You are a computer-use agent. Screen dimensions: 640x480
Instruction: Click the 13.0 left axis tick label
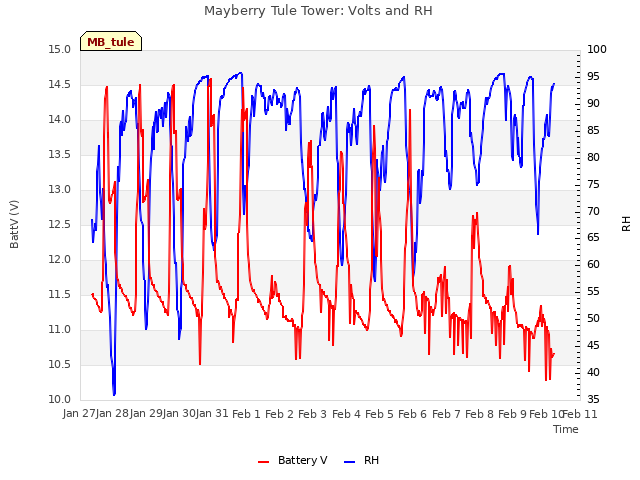(60, 190)
